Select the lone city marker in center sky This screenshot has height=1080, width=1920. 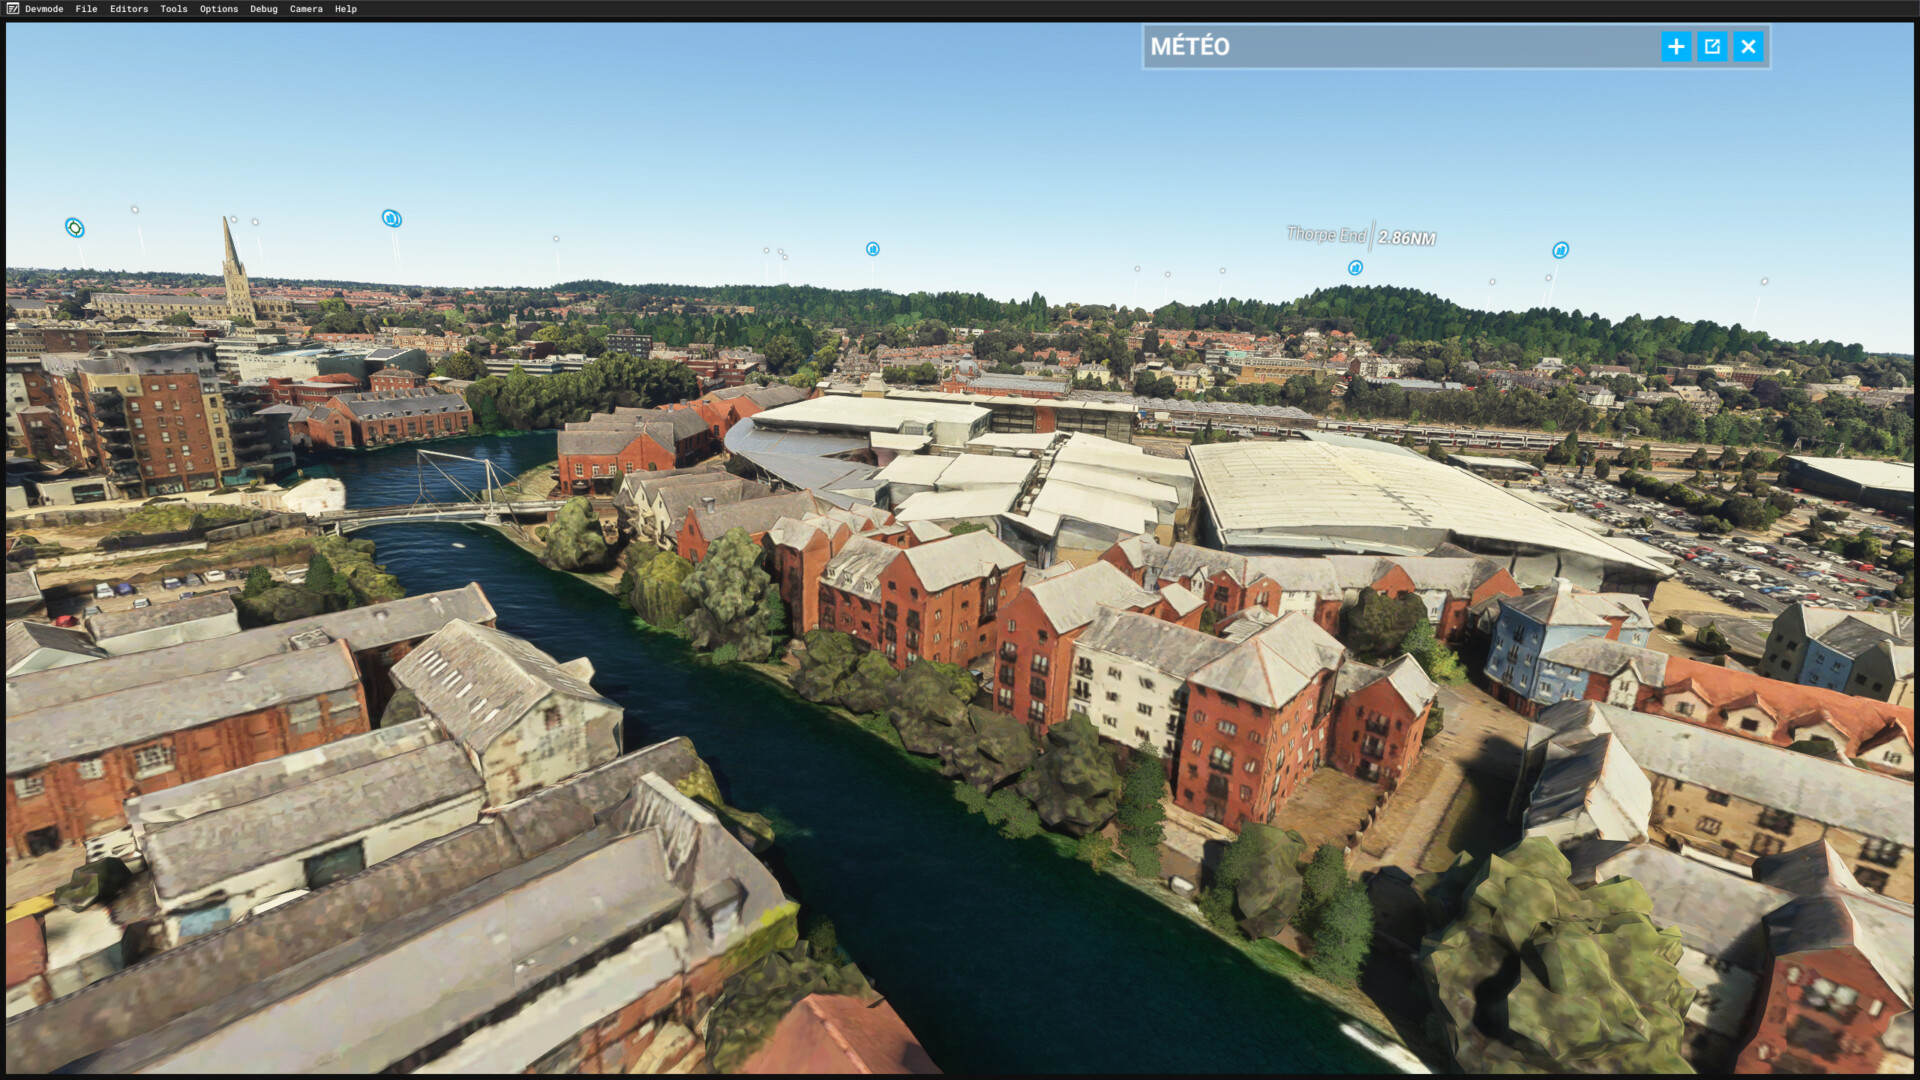(873, 249)
